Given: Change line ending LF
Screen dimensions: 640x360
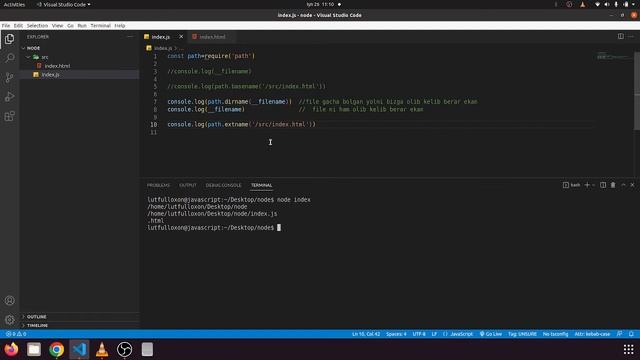Looking at the screenshot, I should click(x=434, y=334).
